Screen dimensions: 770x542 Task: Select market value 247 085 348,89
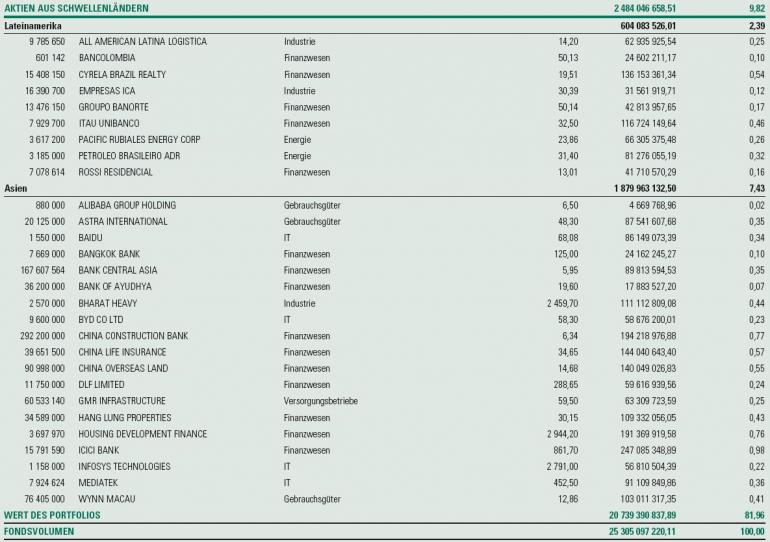648,450
